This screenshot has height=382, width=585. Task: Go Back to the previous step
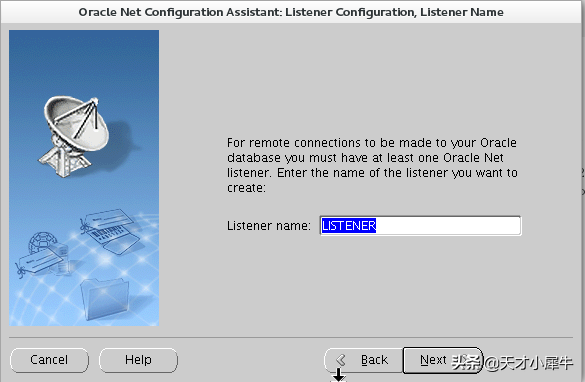coord(364,360)
